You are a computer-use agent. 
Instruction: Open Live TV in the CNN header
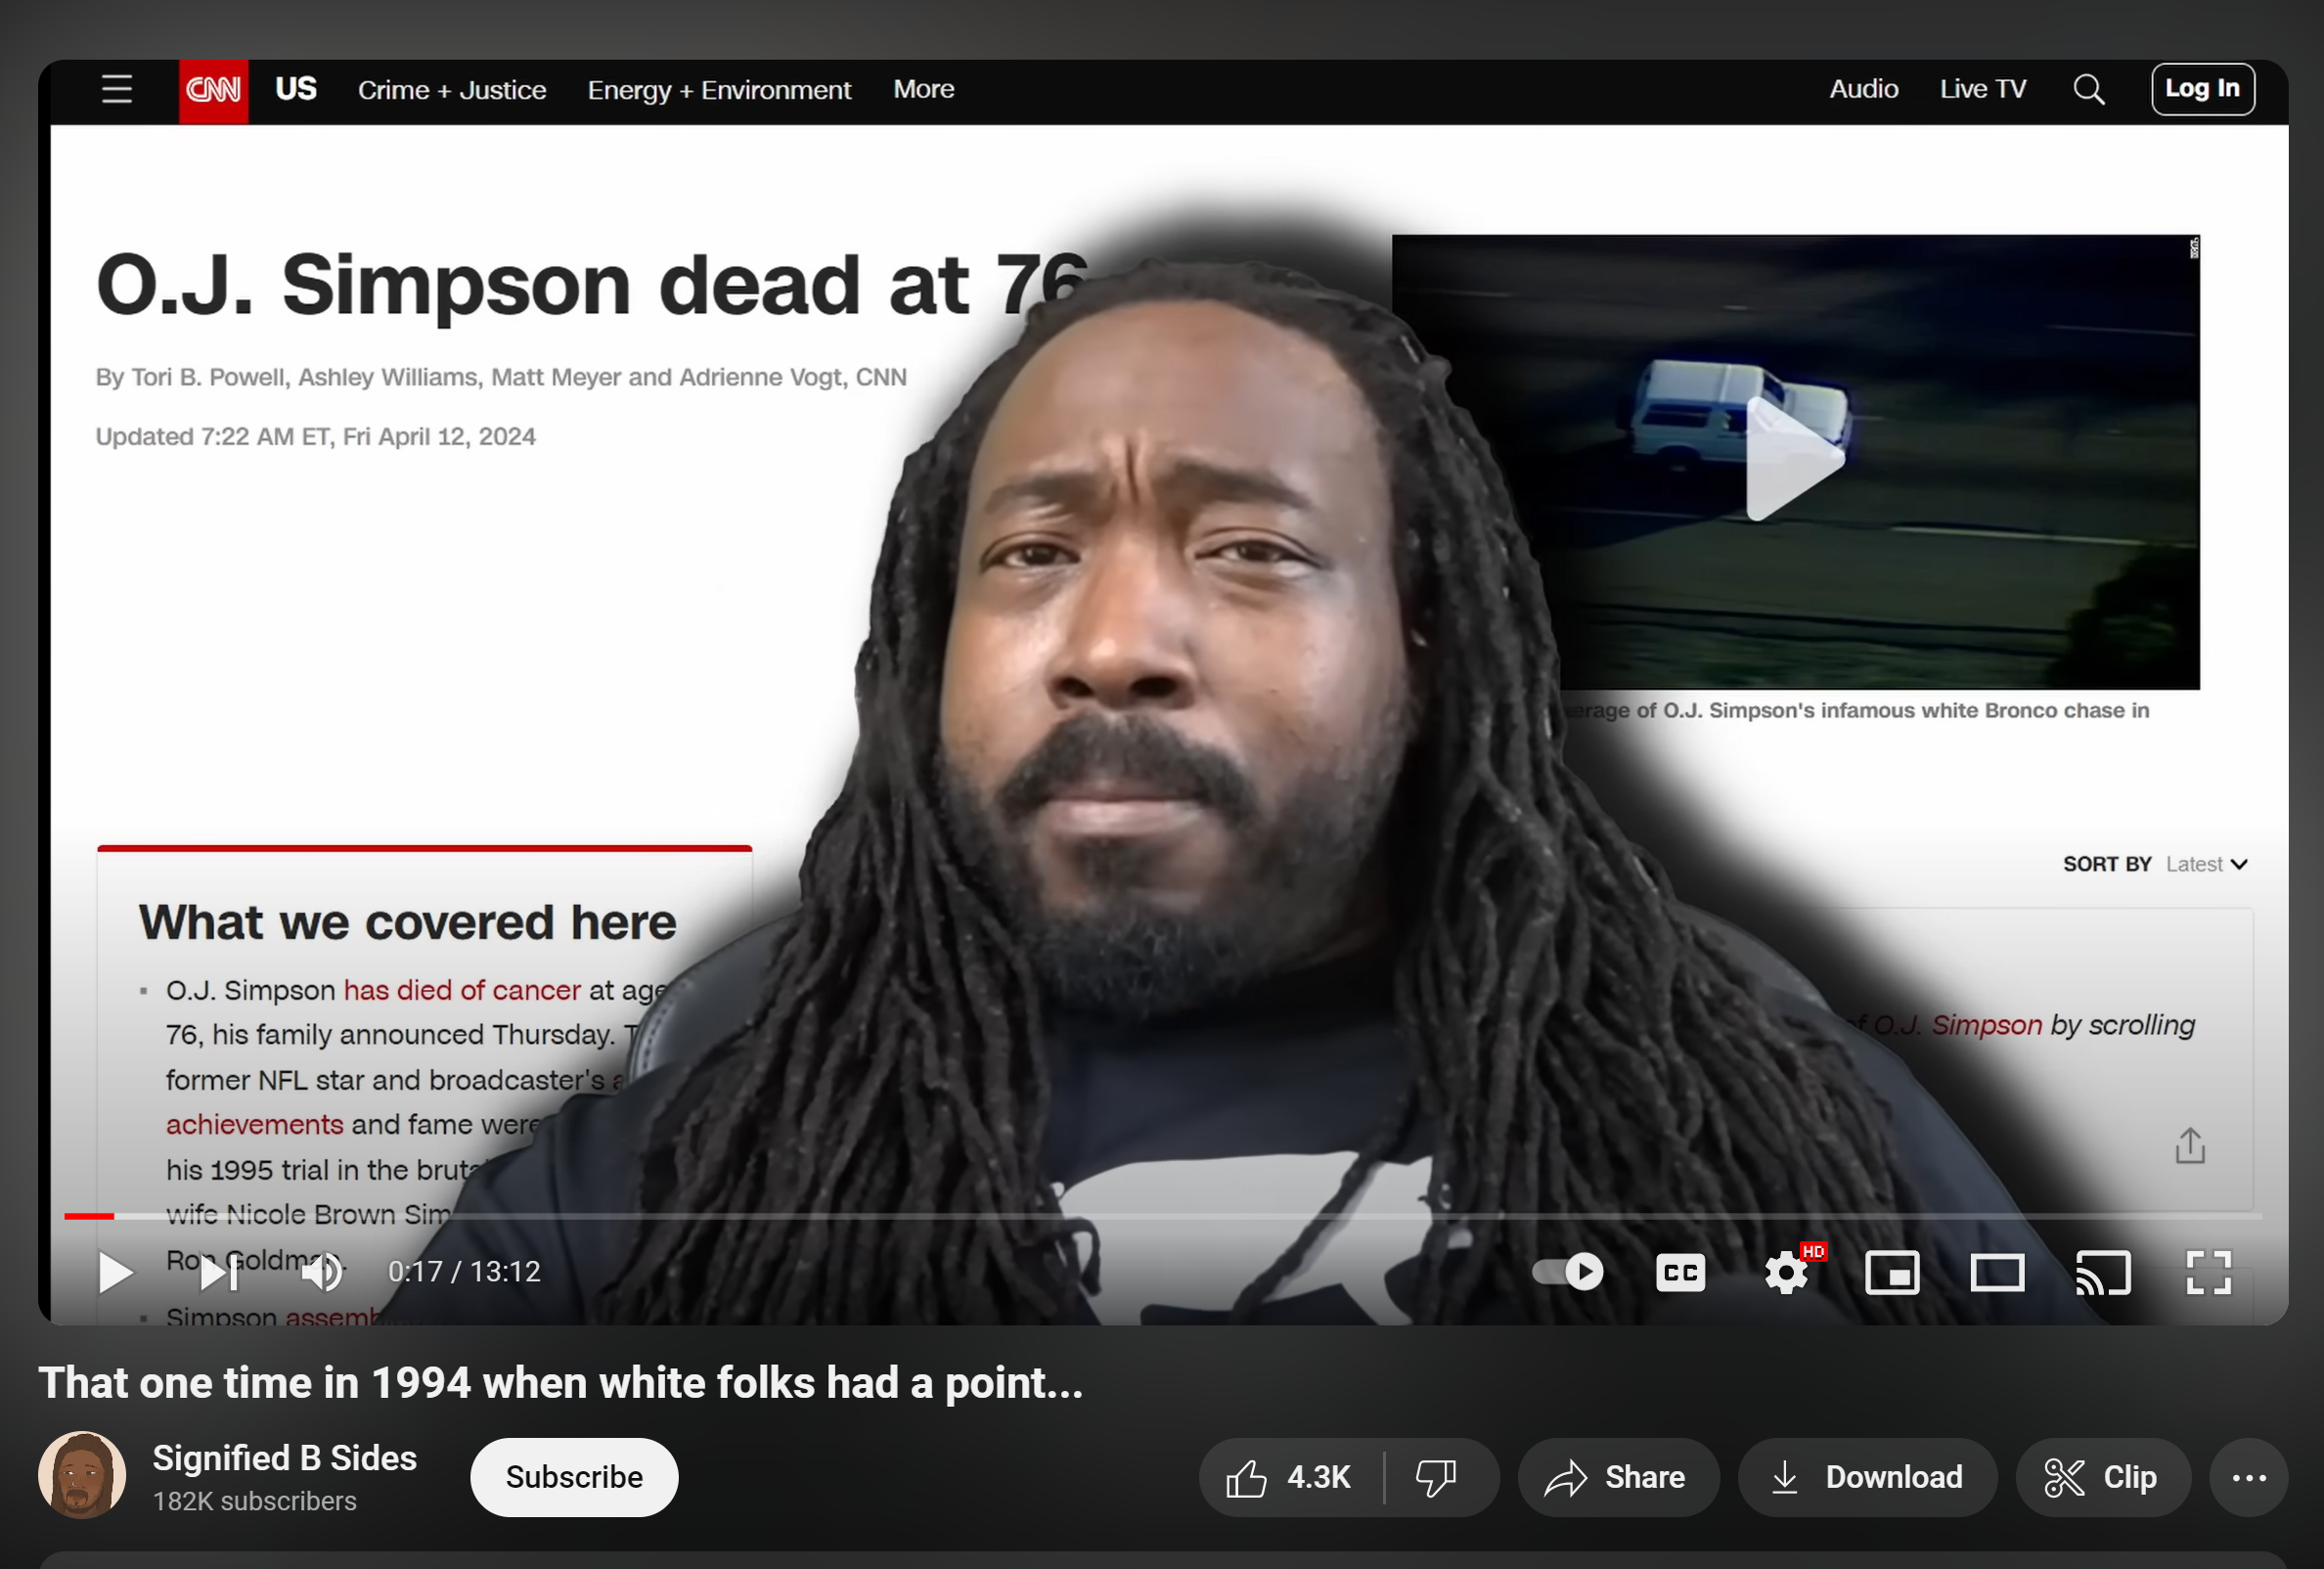pyautogui.click(x=1982, y=89)
